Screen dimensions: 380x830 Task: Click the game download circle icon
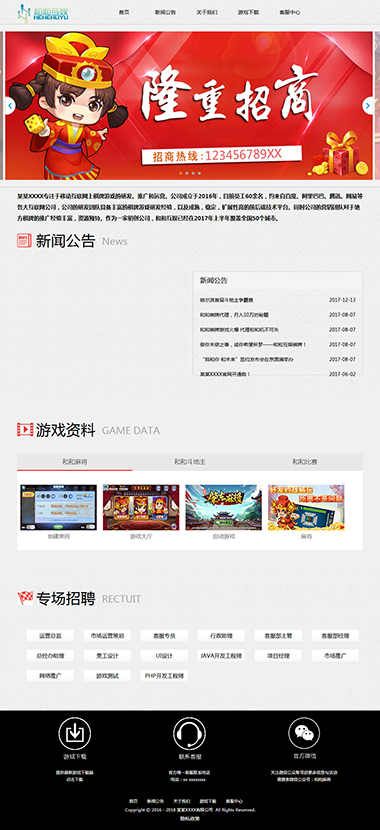coord(75,734)
